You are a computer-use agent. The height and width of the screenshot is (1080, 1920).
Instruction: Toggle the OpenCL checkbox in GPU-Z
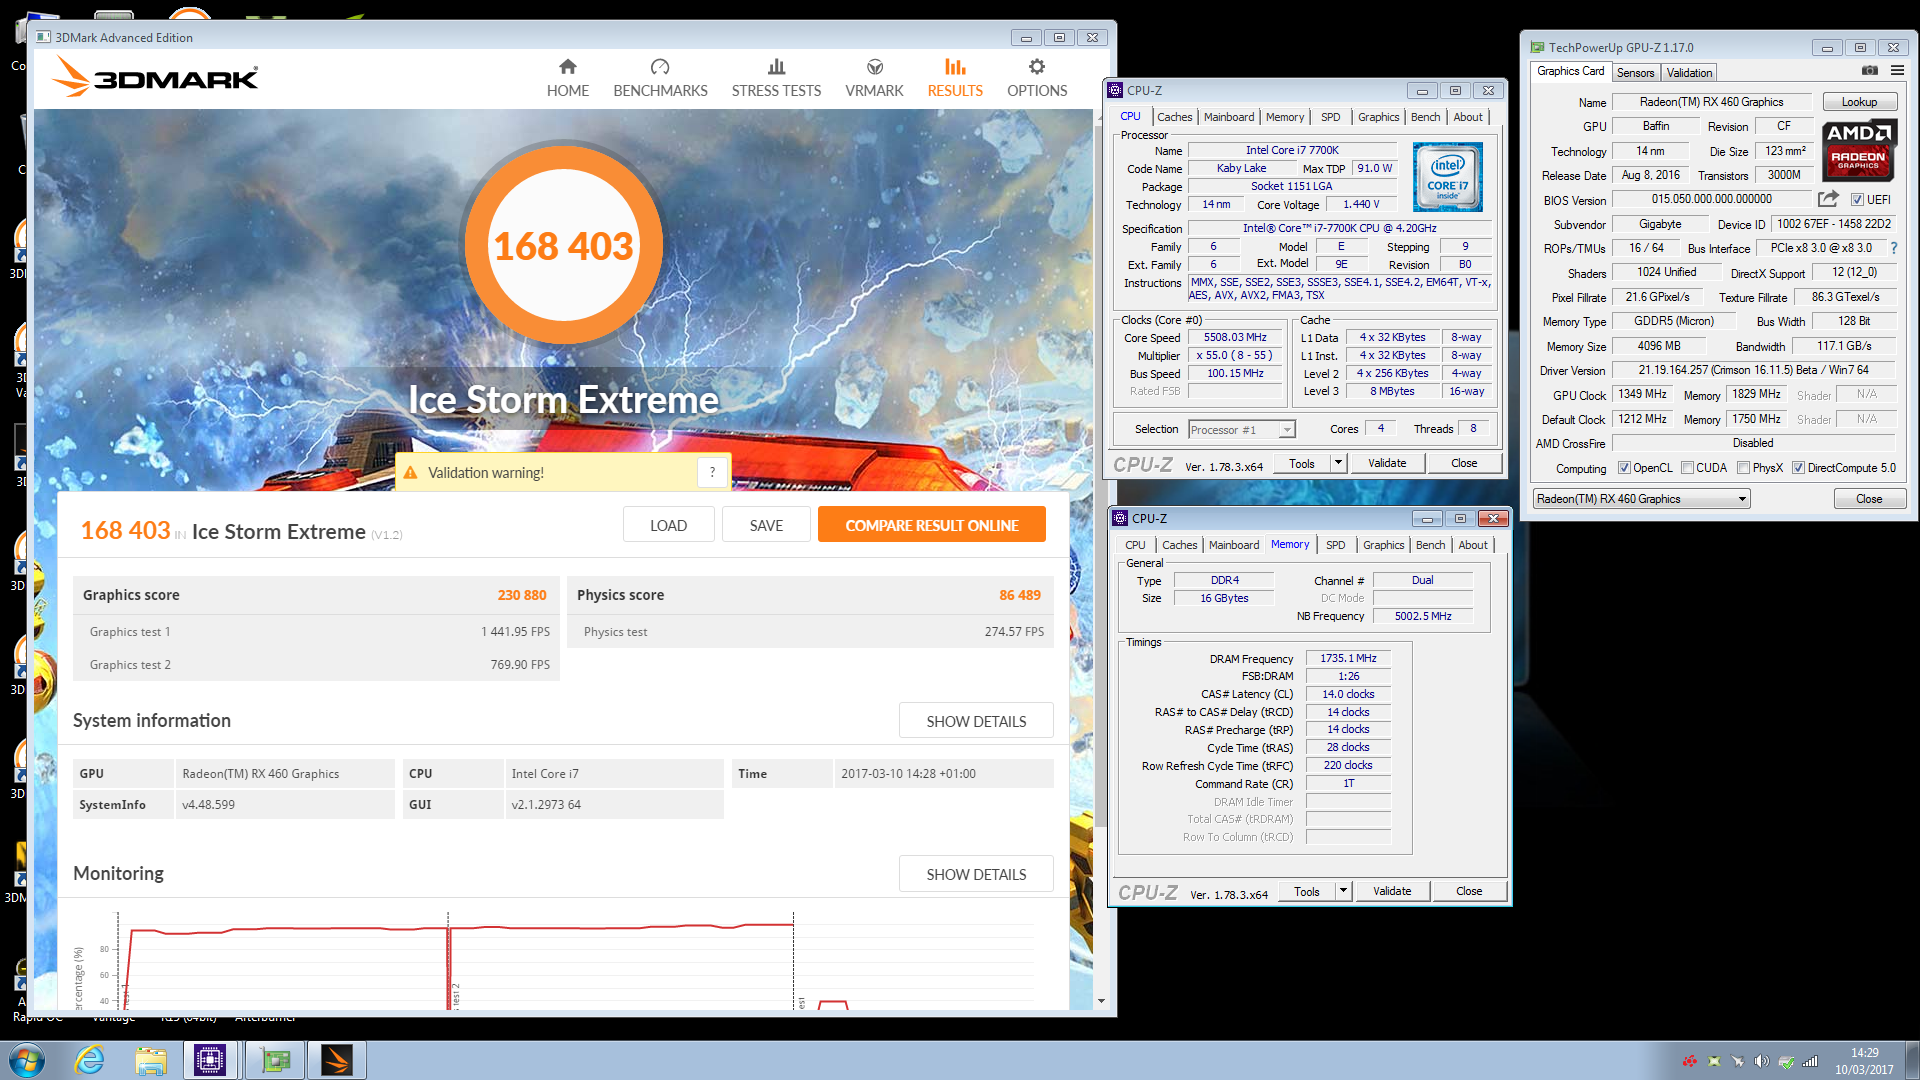click(1624, 468)
